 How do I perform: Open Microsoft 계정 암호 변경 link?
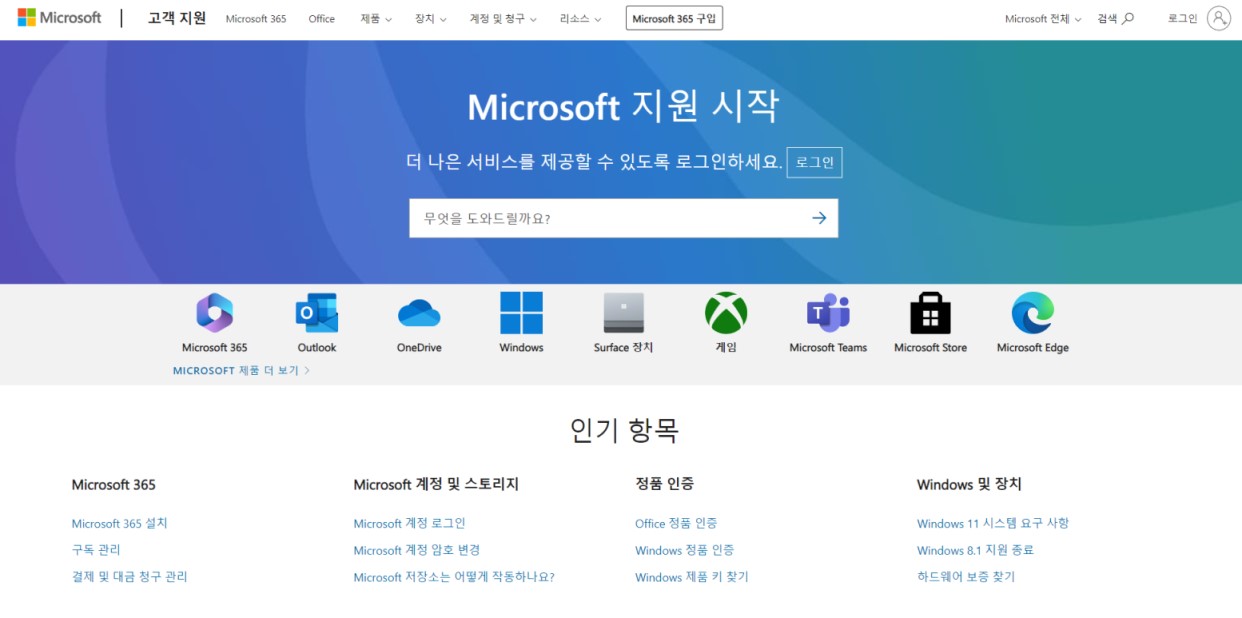pyautogui.click(x=417, y=550)
